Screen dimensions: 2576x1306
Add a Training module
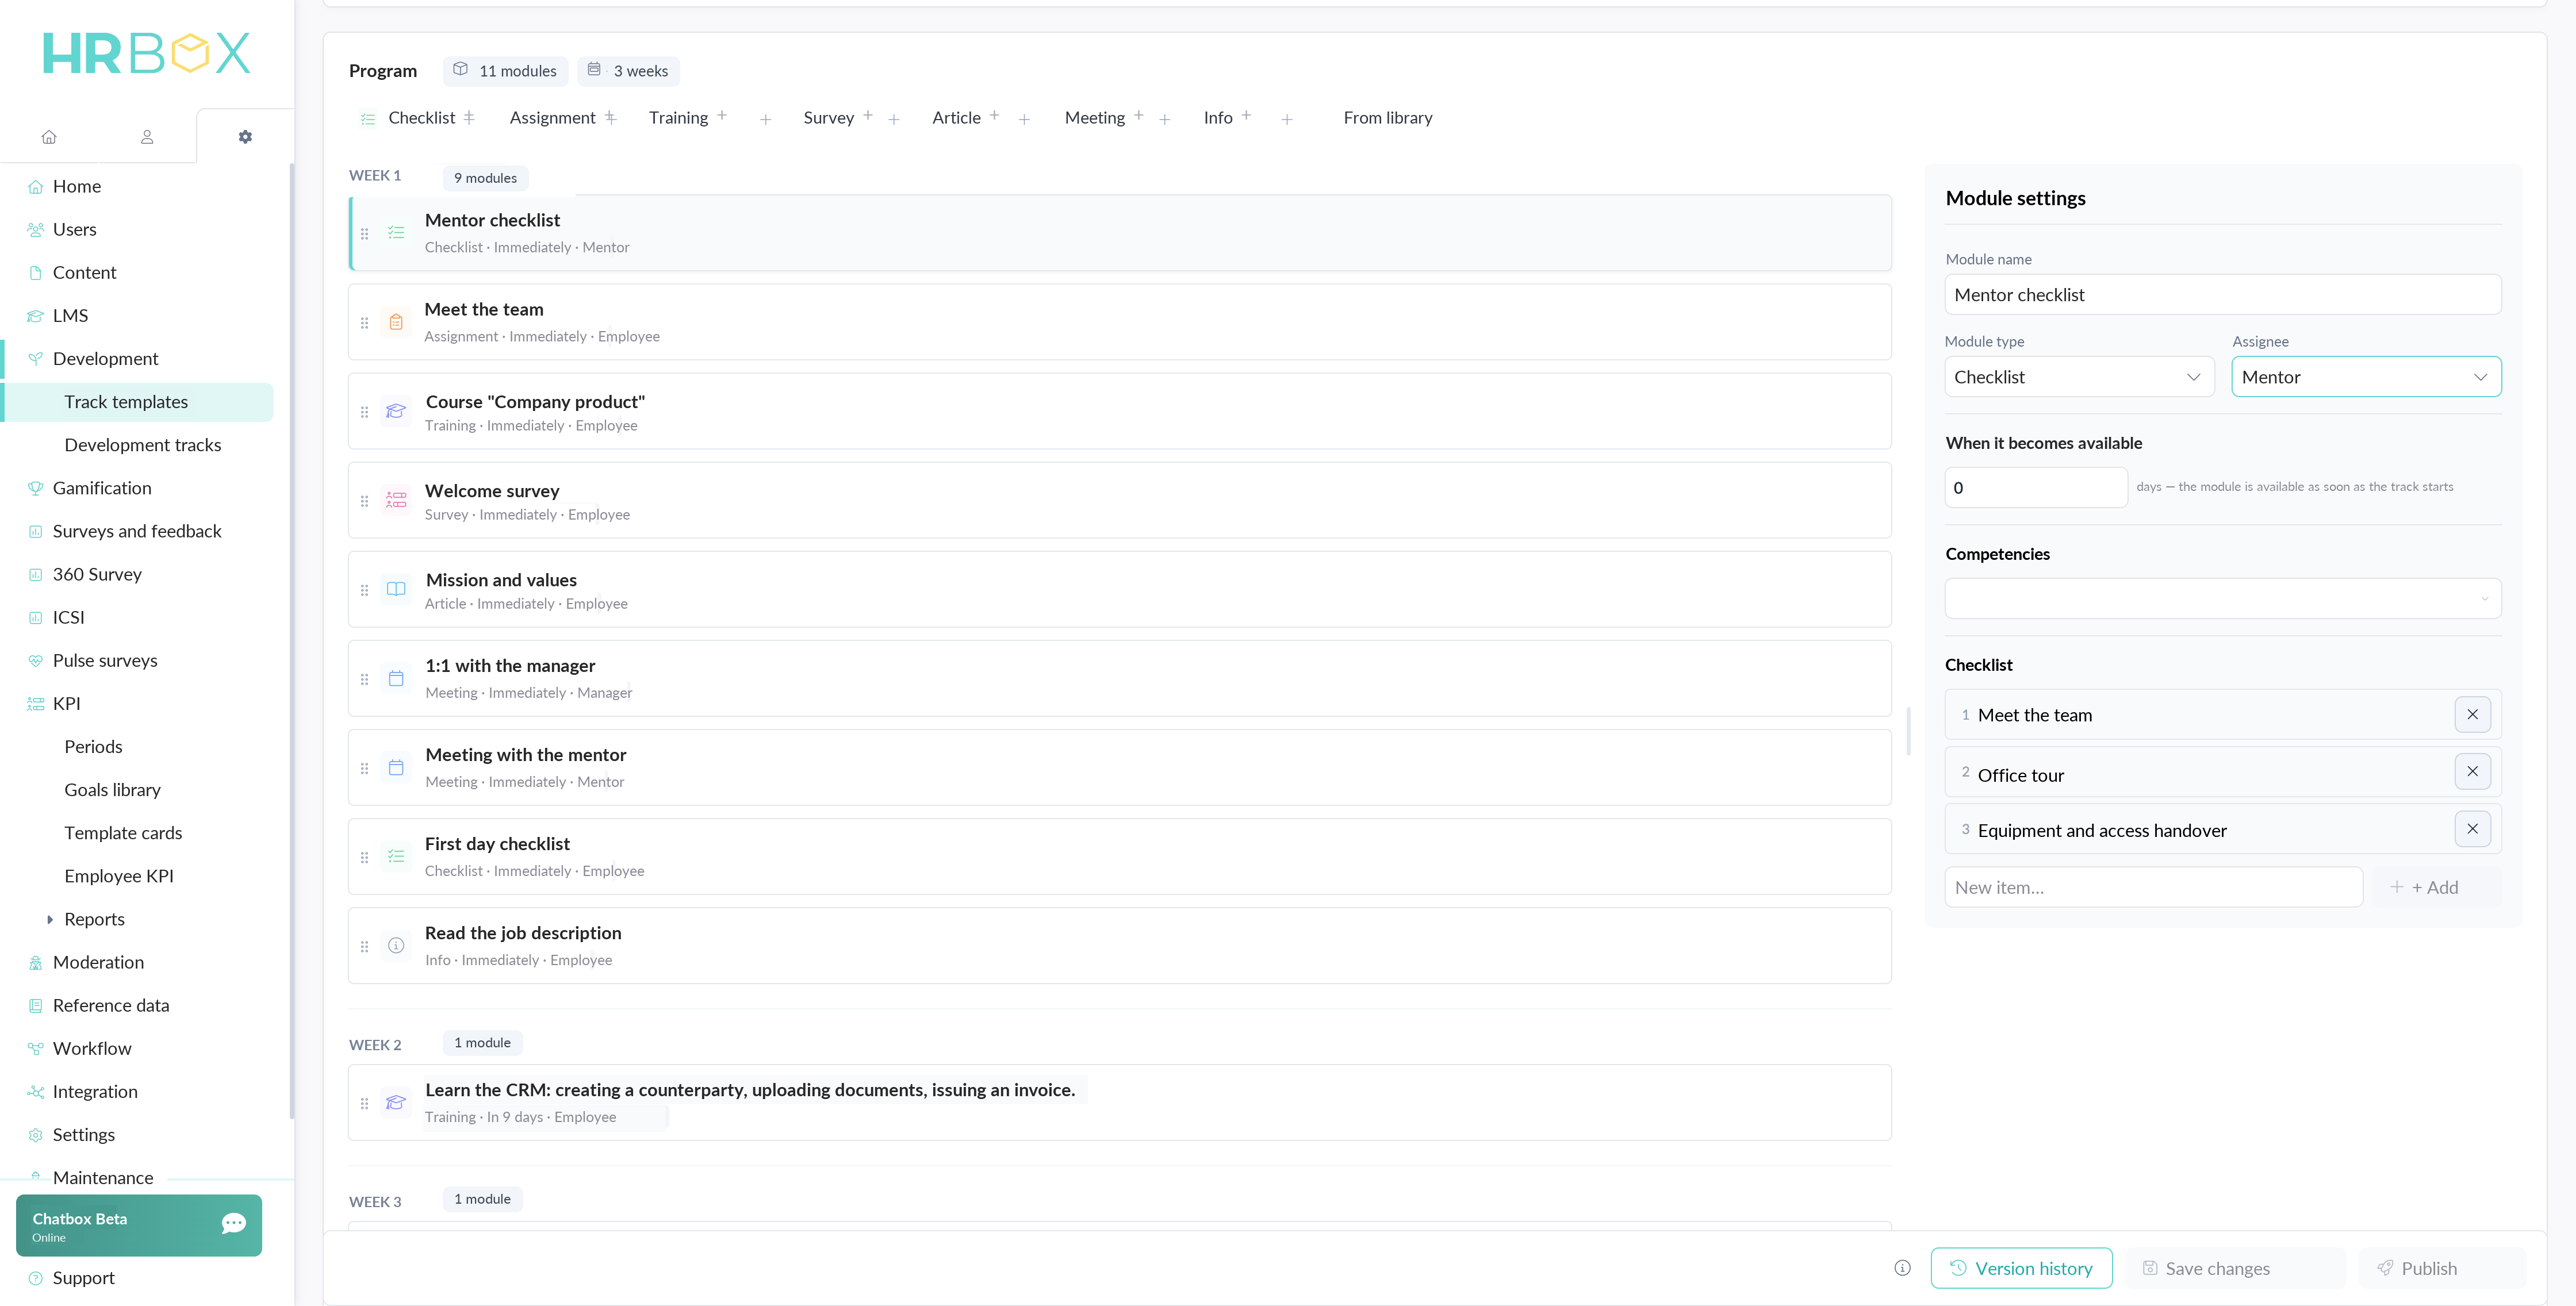click(689, 118)
